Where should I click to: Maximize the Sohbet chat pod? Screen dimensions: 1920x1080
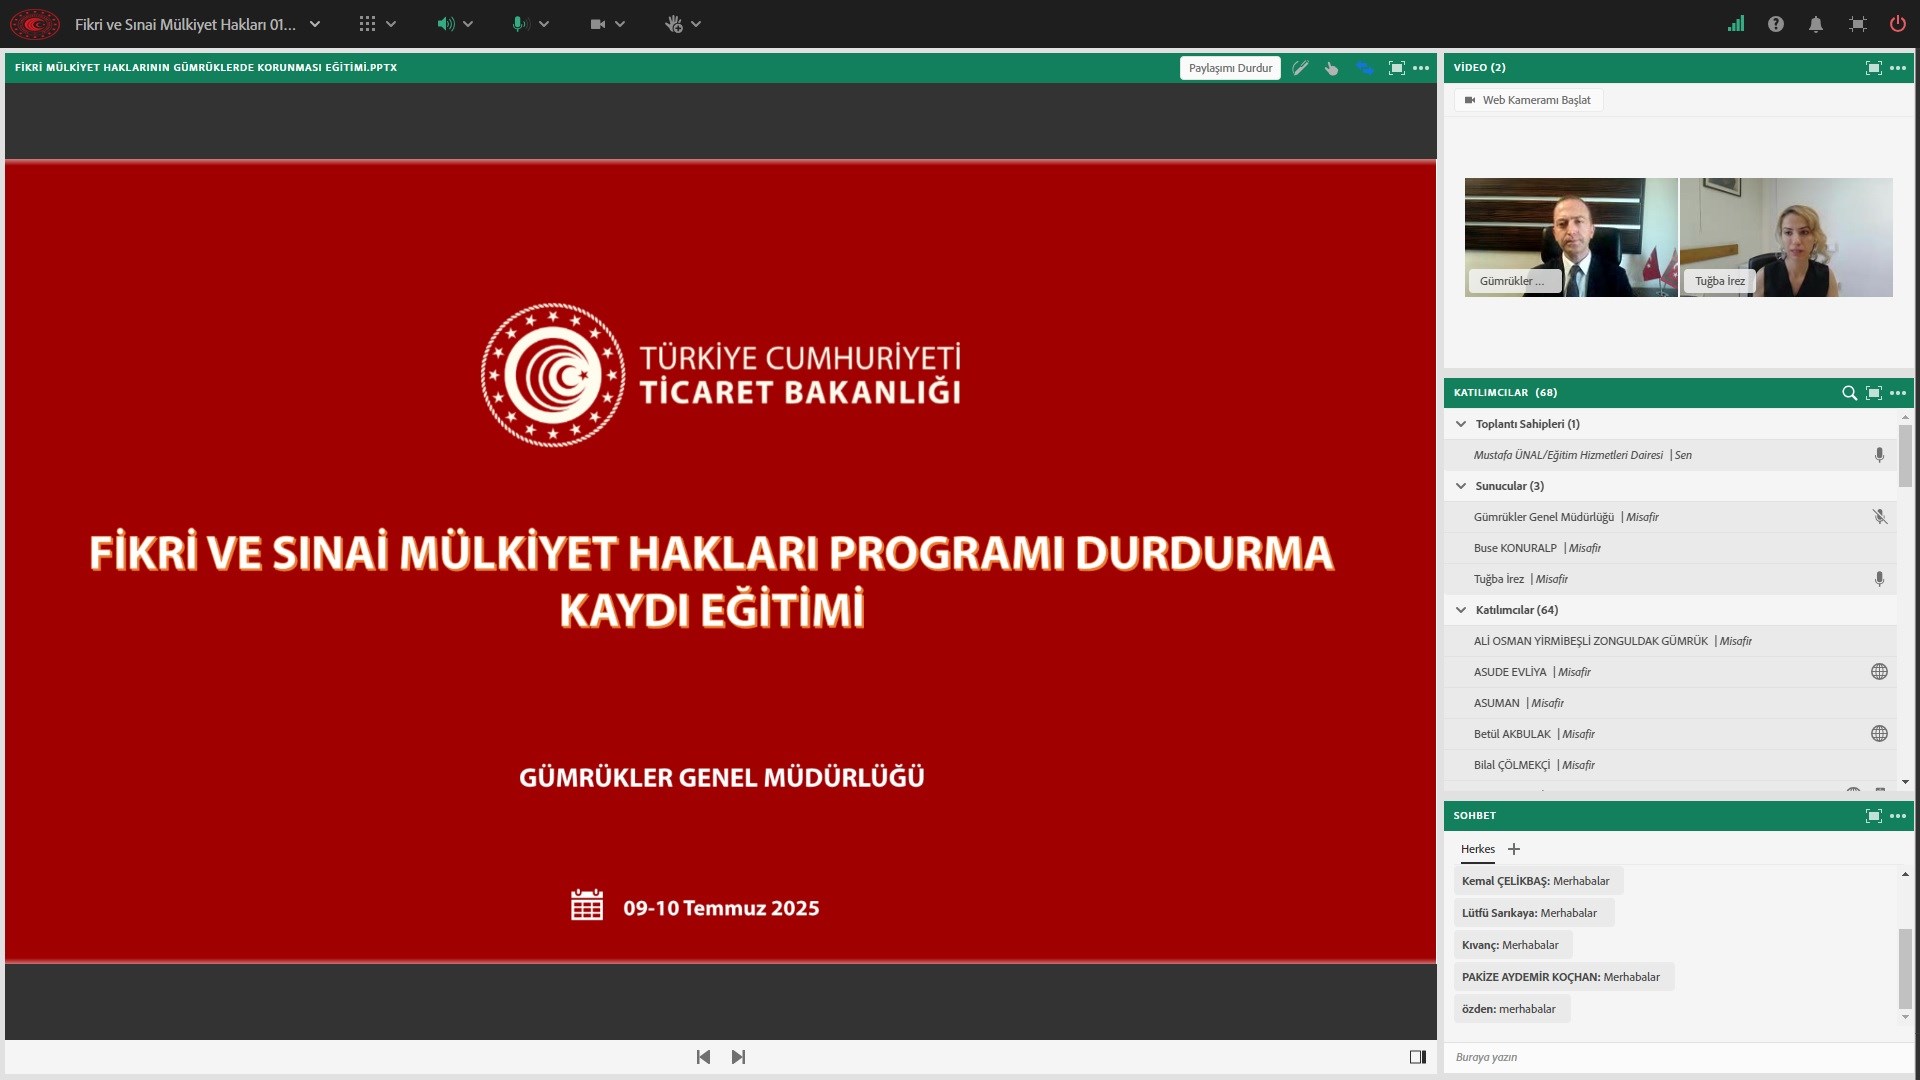pos(1874,816)
